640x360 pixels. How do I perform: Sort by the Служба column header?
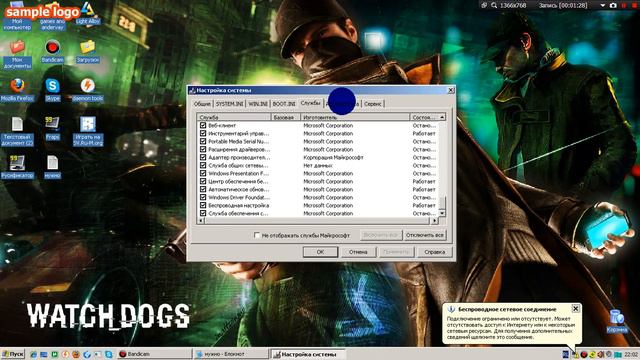(x=234, y=117)
